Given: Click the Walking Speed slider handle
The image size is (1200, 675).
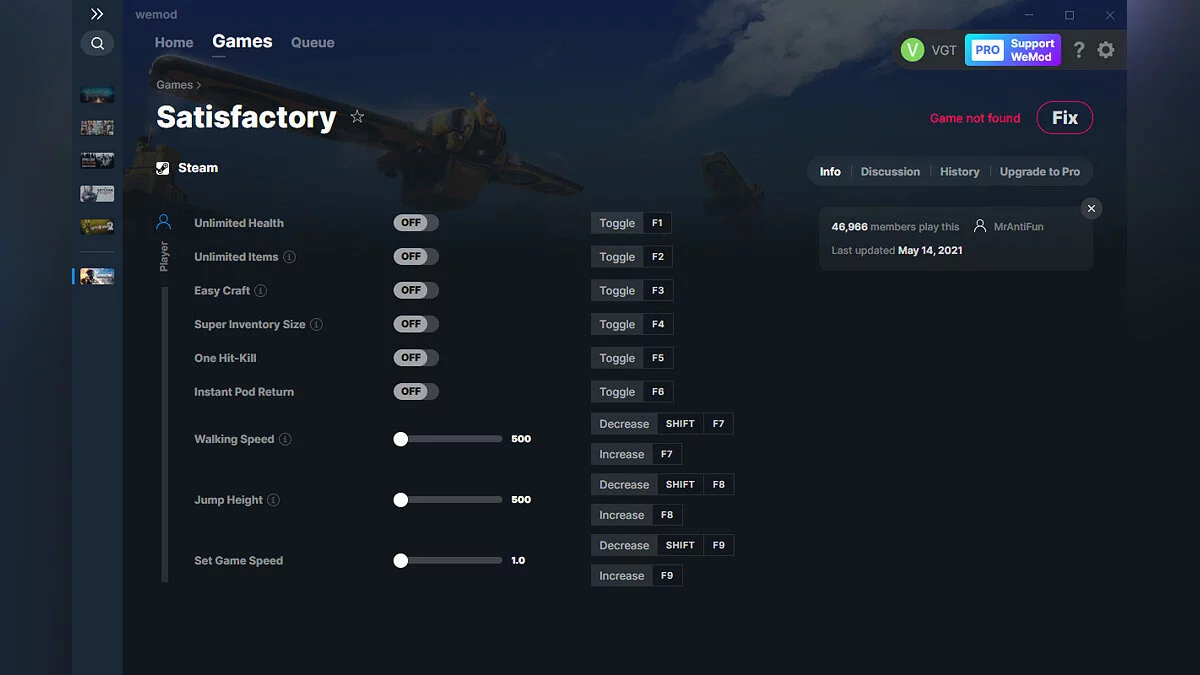Looking at the screenshot, I should (401, 439).
